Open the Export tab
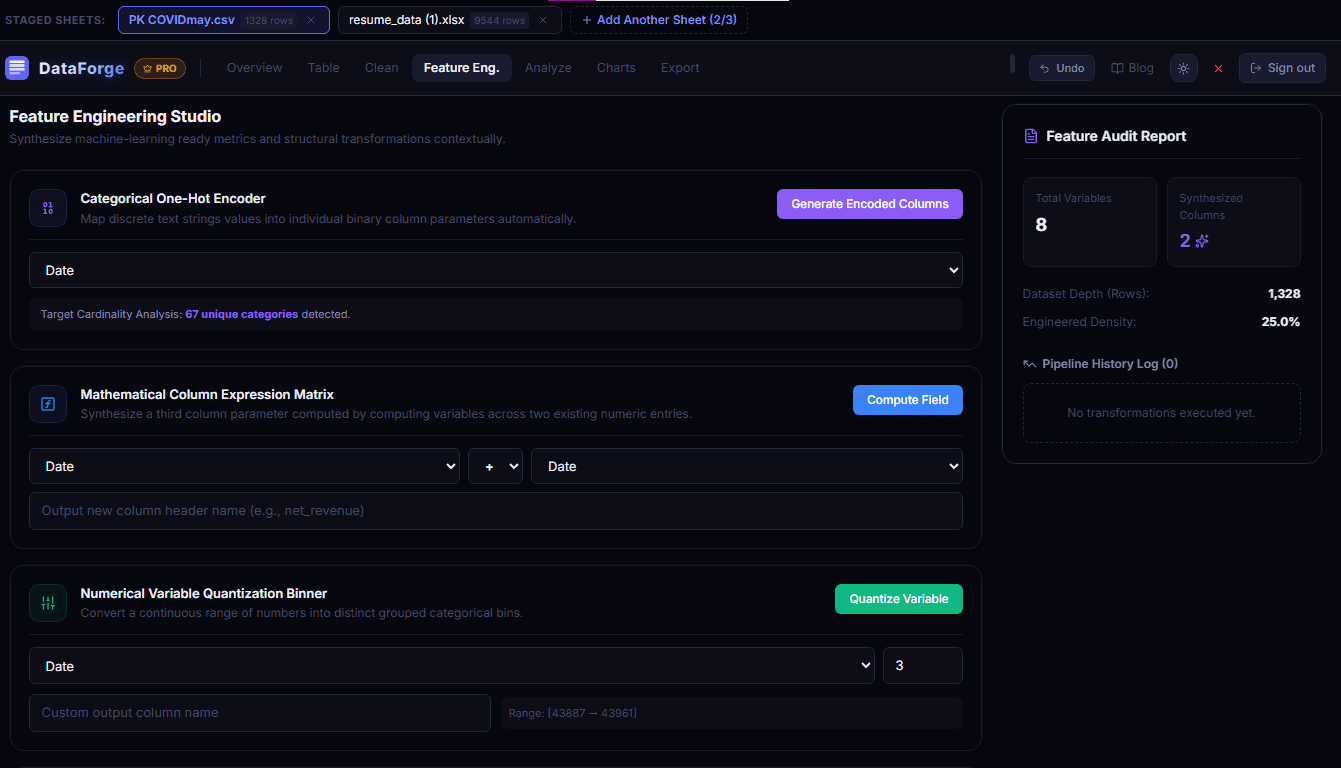 (x=680, y=68)
